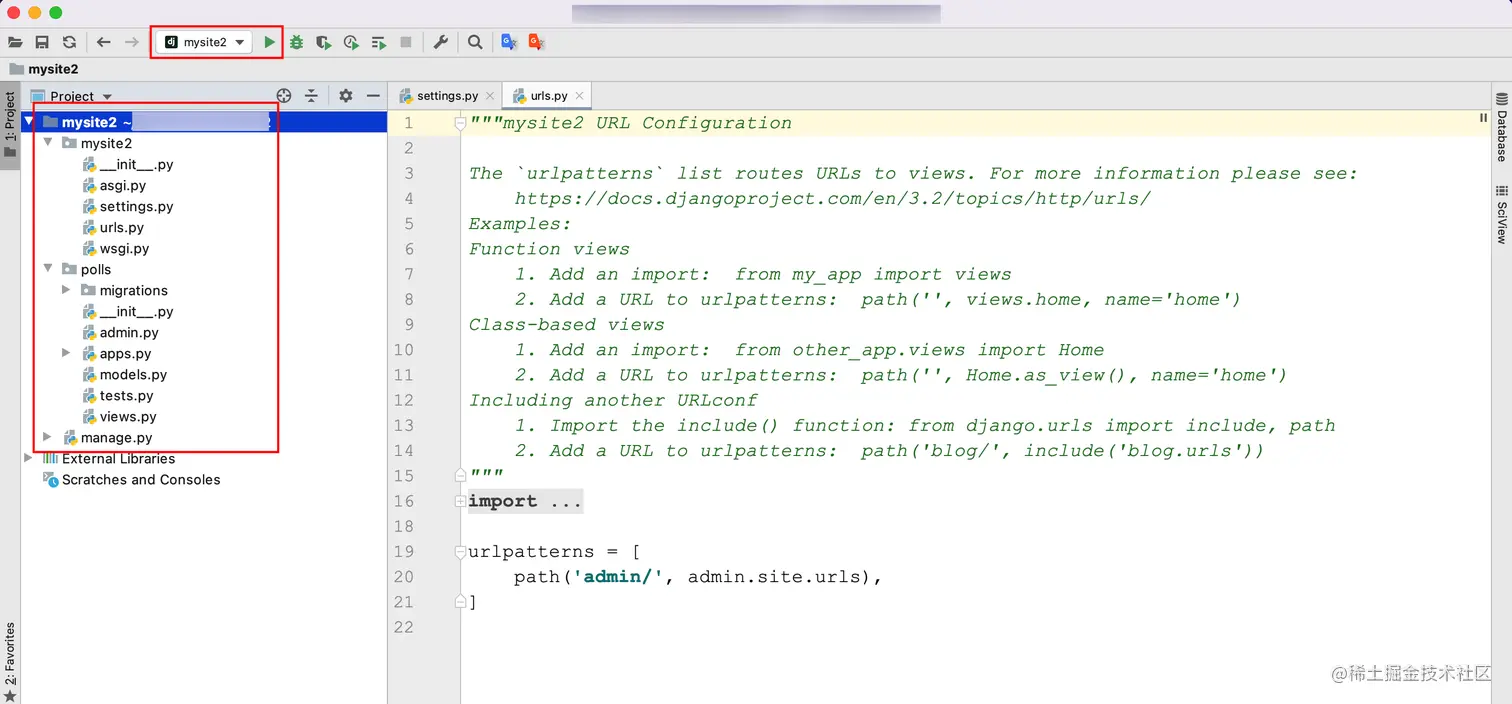Navigate back with the left arrow
1512x704 pixels.
104,42
